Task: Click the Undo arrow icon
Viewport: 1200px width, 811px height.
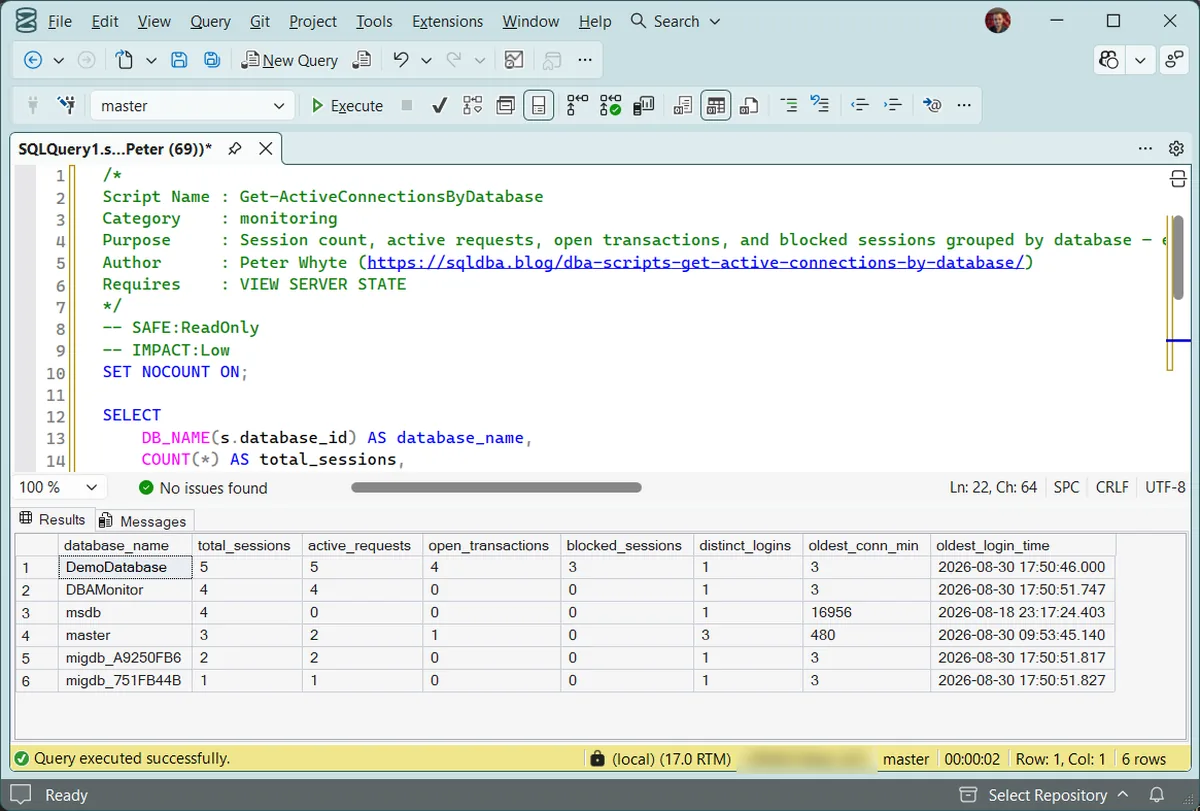Action: 401,60
